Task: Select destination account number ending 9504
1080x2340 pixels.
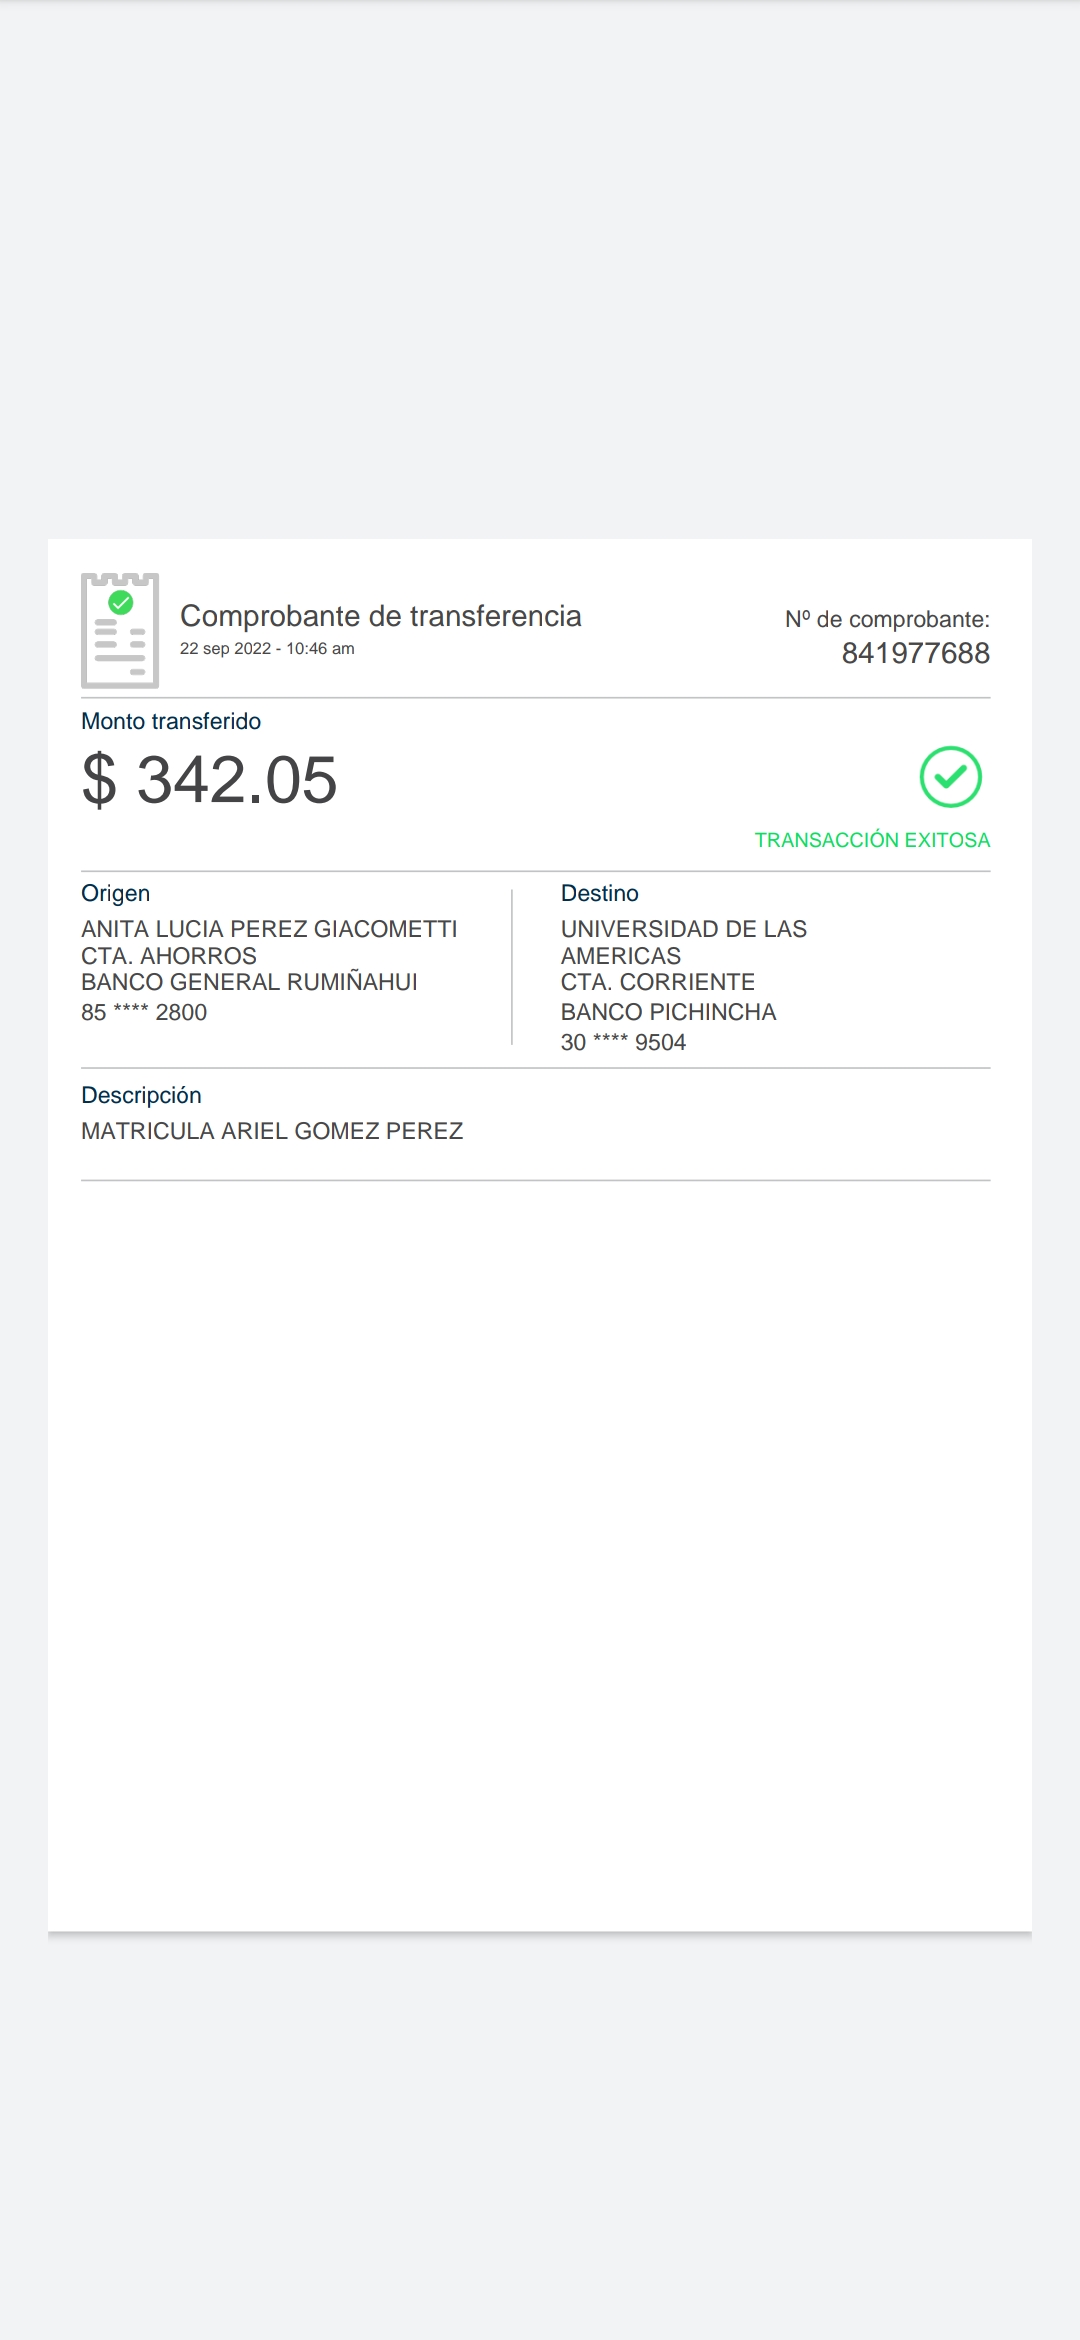Action: (x=623, y=1042)
